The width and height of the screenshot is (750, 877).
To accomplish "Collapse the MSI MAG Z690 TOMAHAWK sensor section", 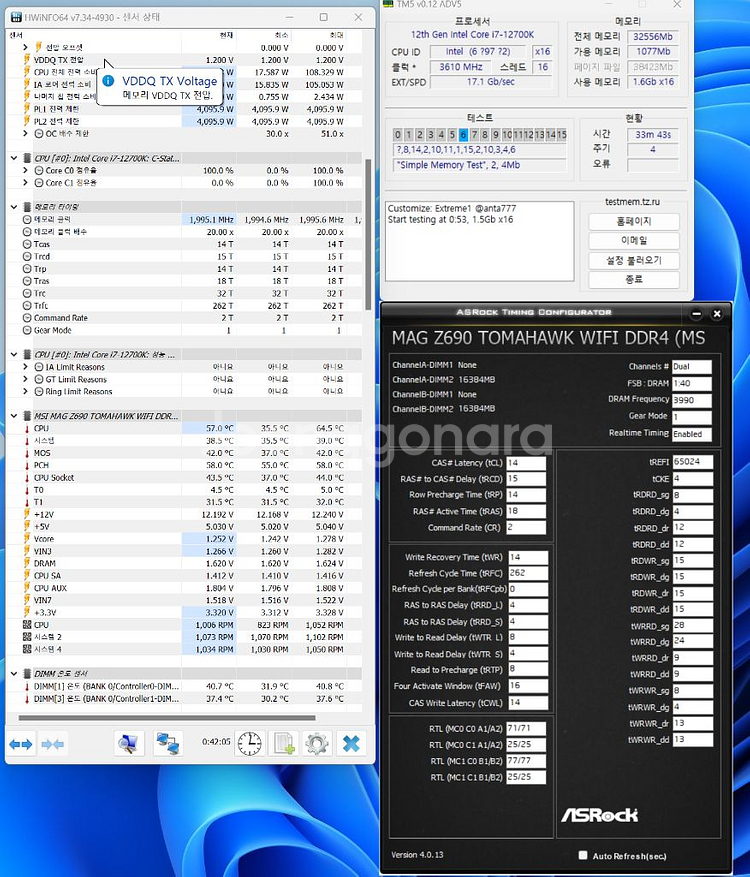I will [x=14, y=416].
